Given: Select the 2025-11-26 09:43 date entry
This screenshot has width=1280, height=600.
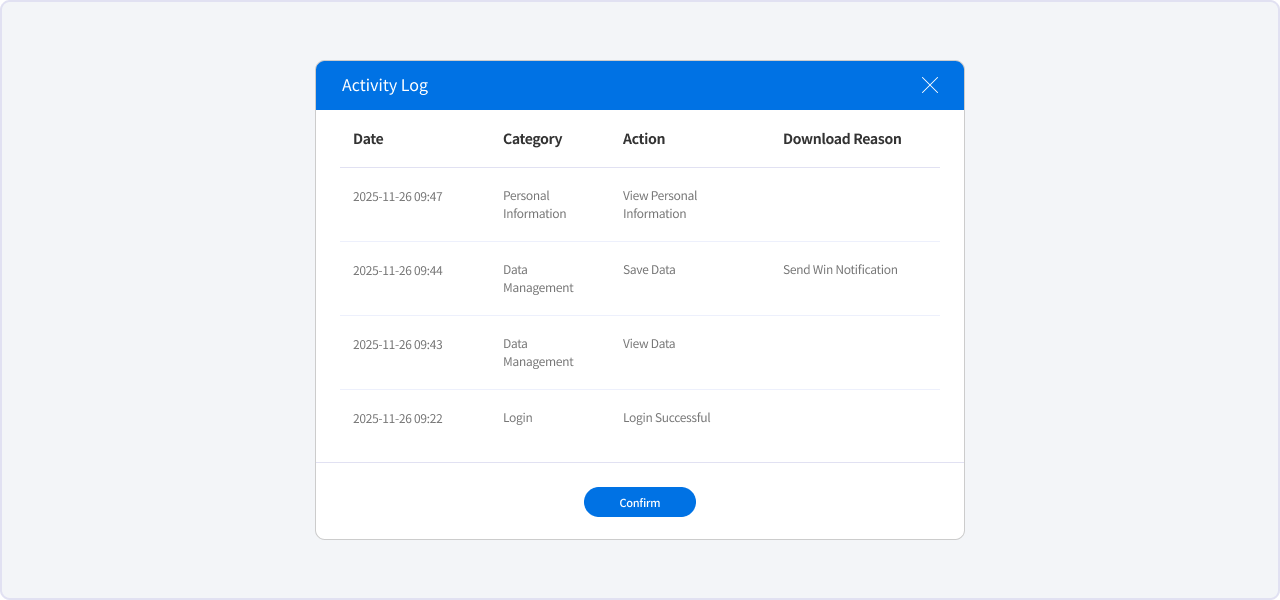Looking at the screenshot, I should click(397, 345).
